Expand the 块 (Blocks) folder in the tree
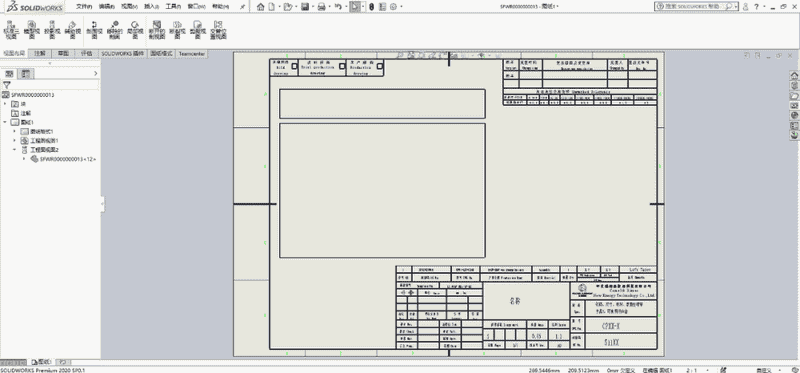The width and height of the screenshot is (800, 373). point(5,104)
